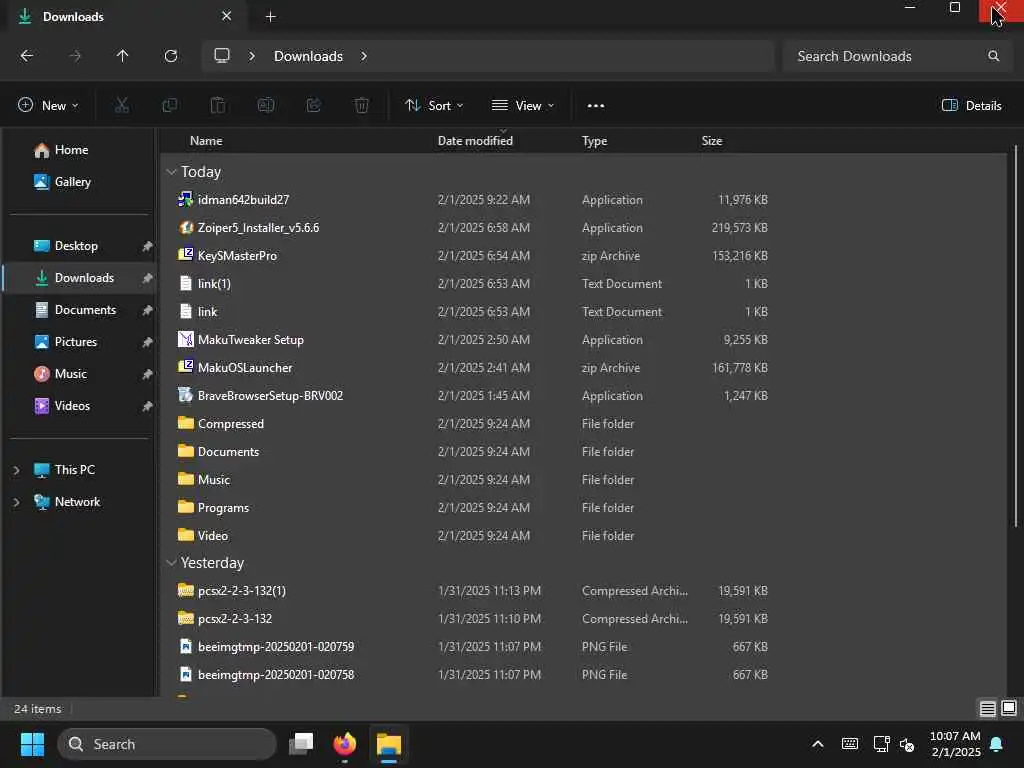Switch to large thumbnails view toggle
Screen dimensions: 1024x768
1009,708
